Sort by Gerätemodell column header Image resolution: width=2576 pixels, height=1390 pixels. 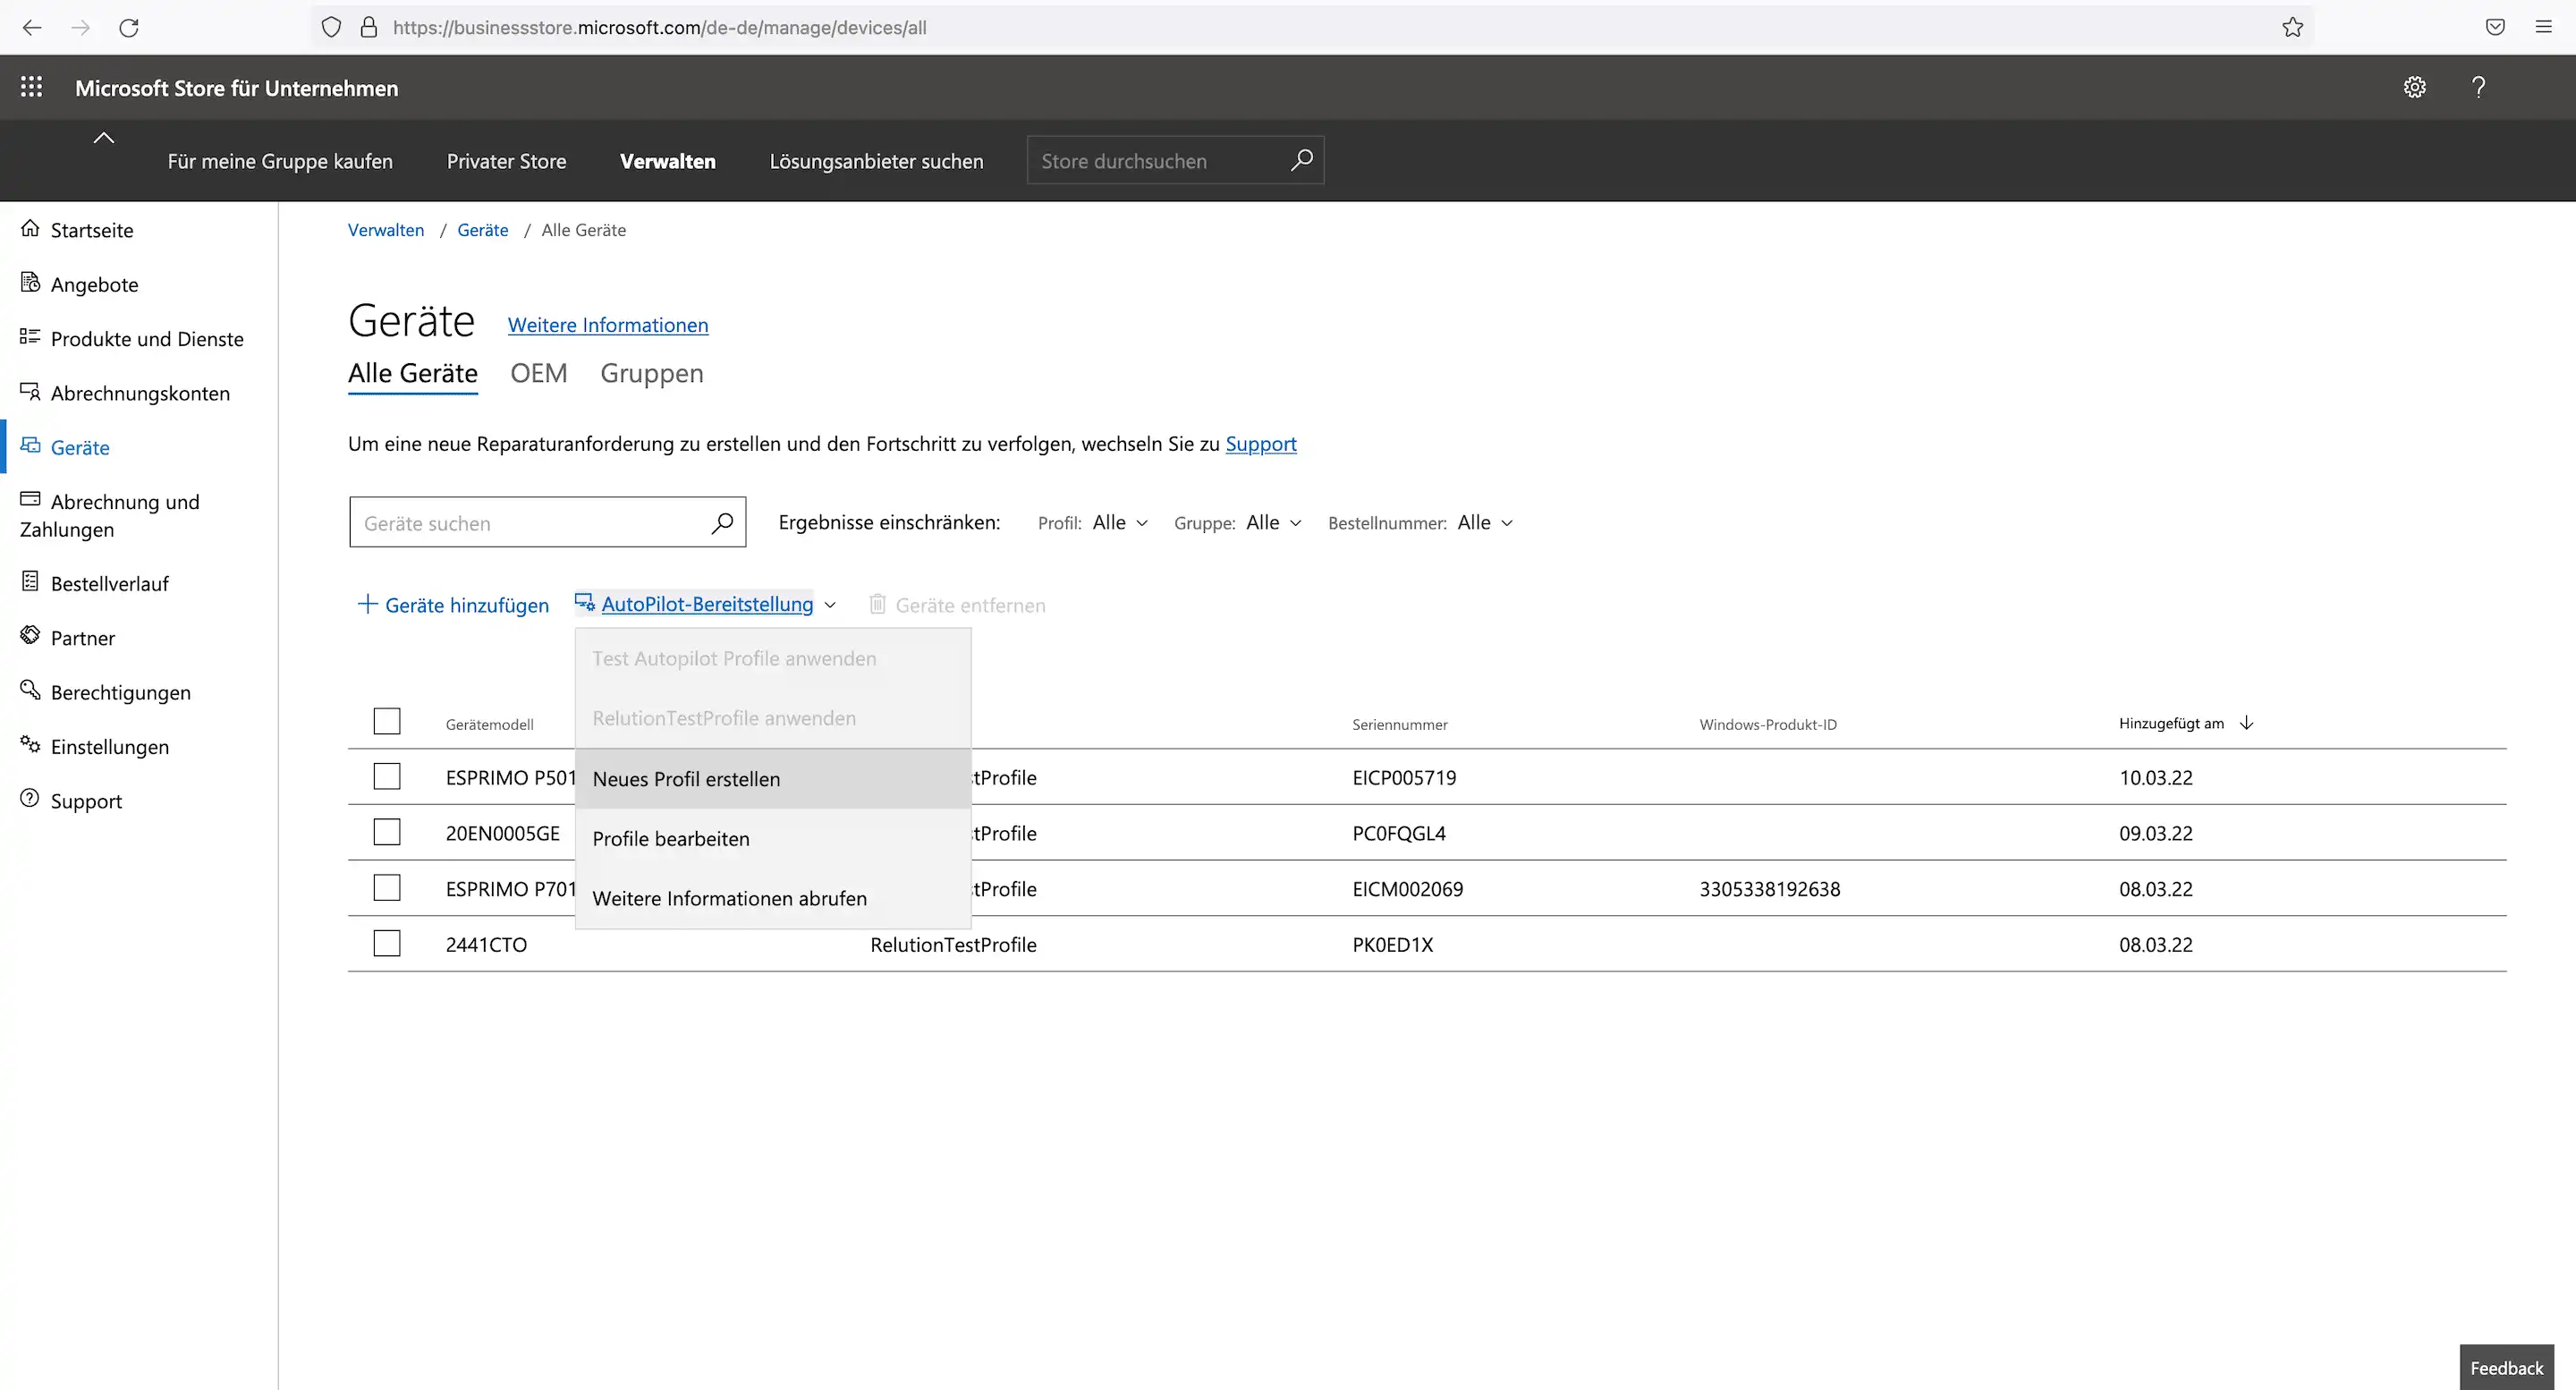pos(490,724)
